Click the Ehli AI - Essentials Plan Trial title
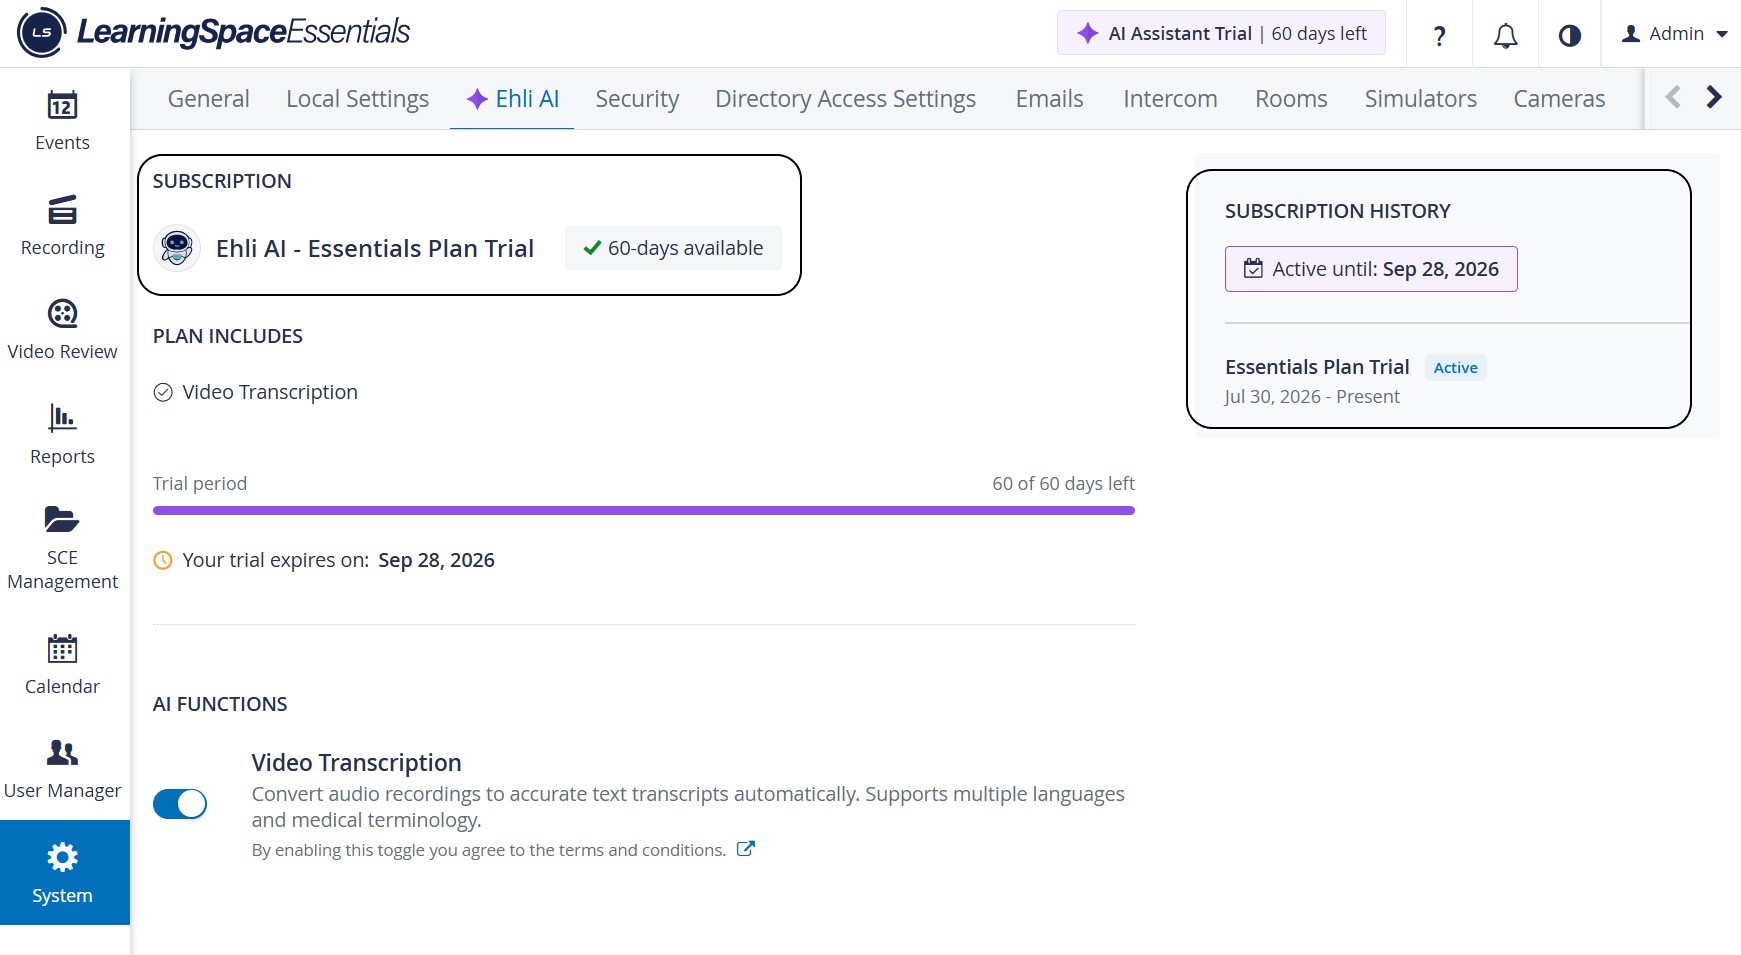Screen dimensions: 1741x955 375,248
